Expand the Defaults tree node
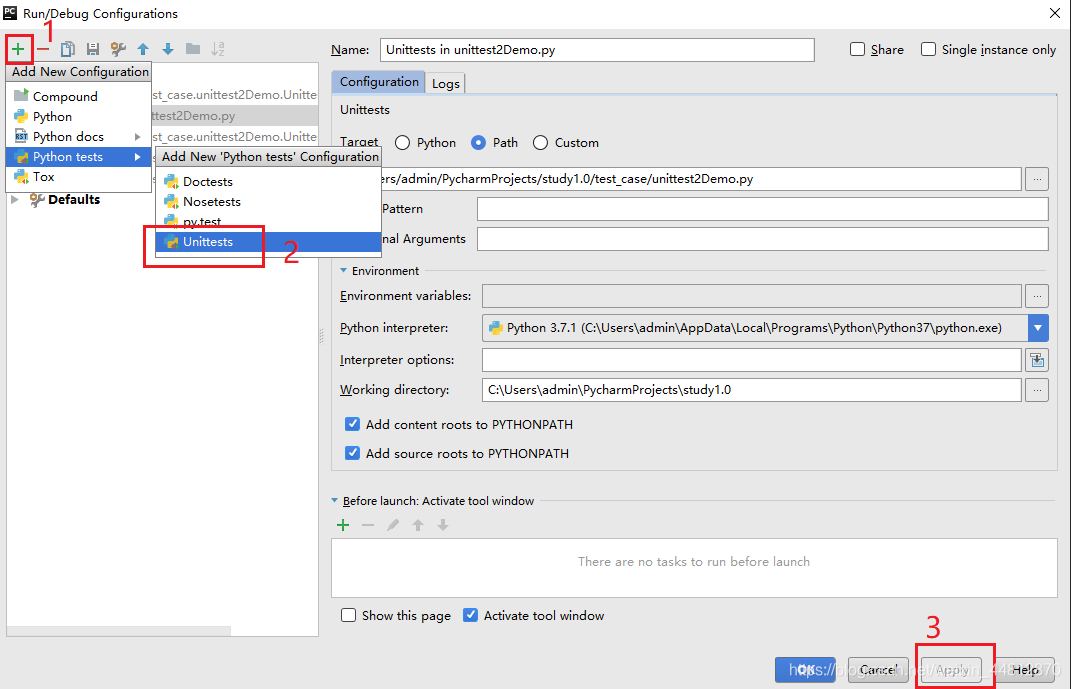The height and width of the screenshot is (689, 1071). coord(14,199)
